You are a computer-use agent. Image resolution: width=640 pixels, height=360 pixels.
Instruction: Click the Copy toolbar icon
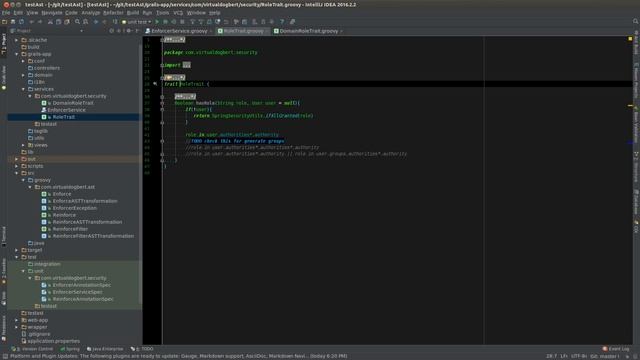pos(58,22)
